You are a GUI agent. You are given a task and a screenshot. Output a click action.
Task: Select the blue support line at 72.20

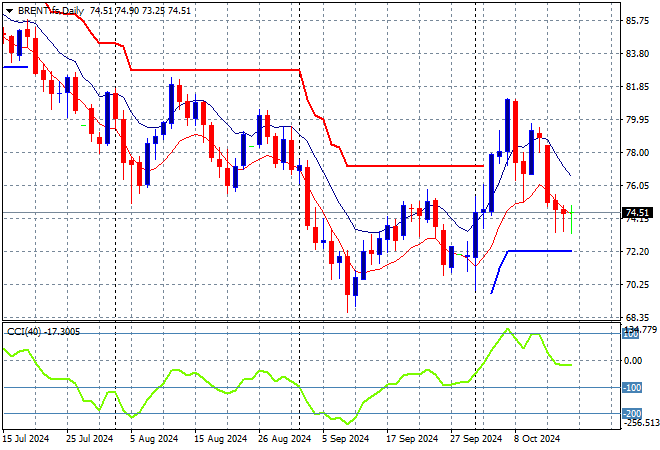click(x=540, y=251)
